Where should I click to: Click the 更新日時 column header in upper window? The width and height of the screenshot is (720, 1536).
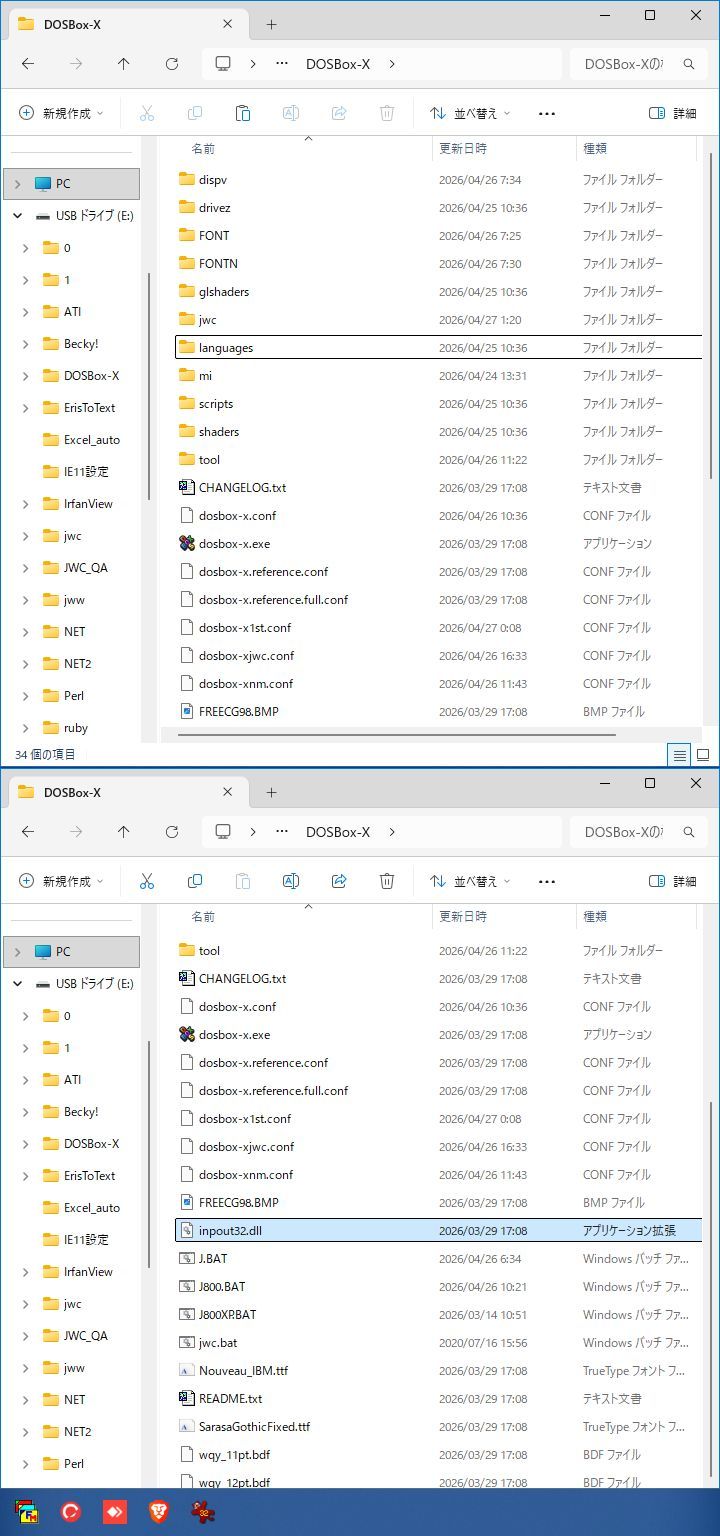point(463,148)
